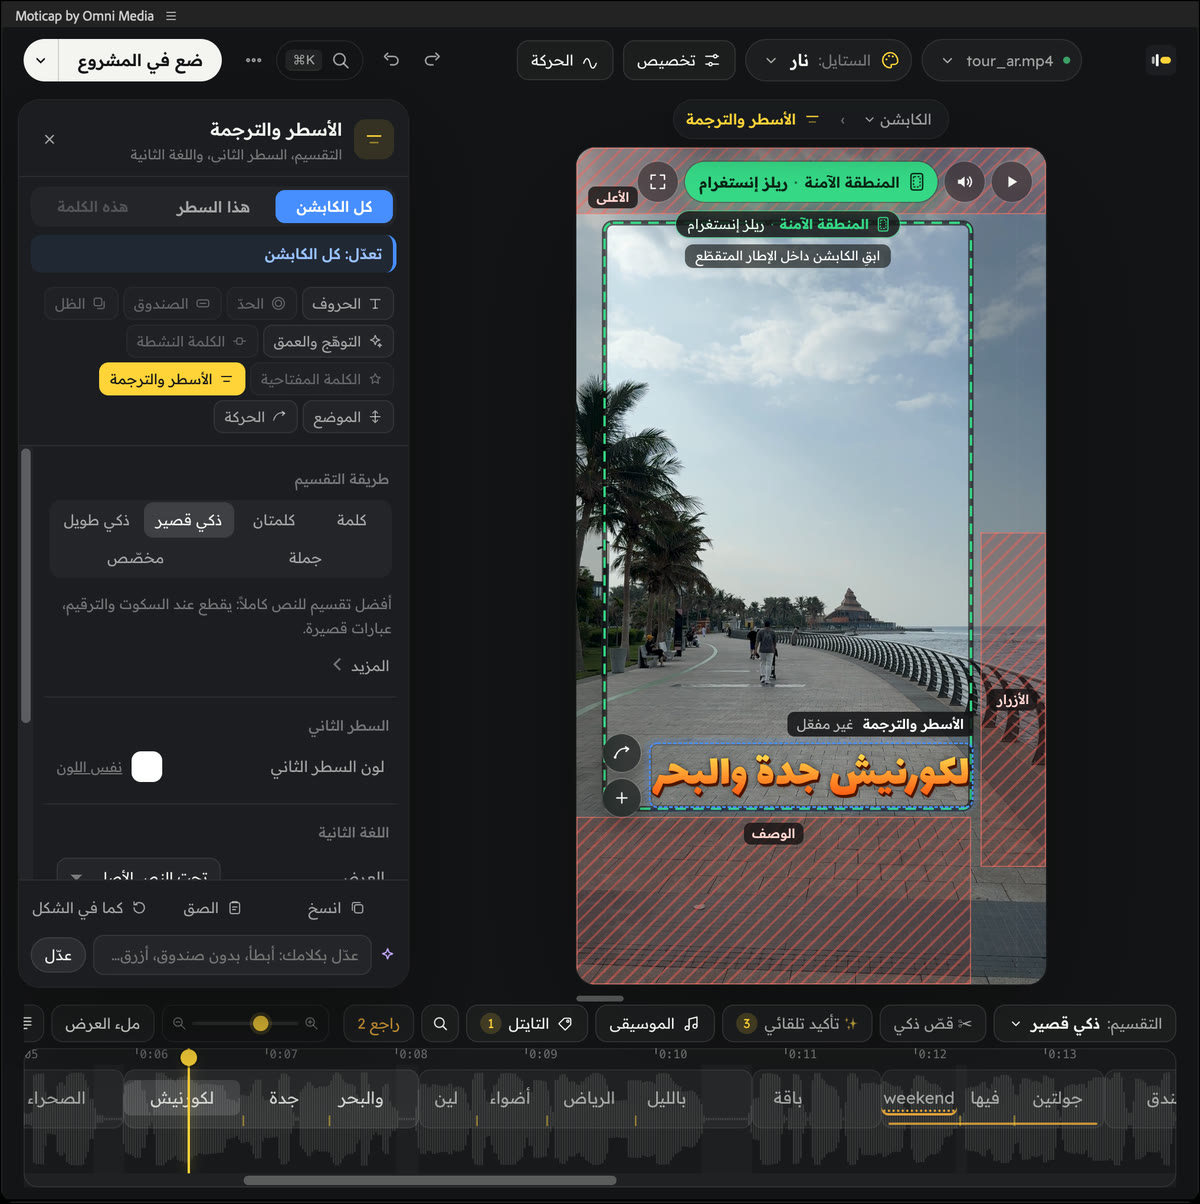Open timeline list menu icon at left
Screen dimensions: 1200x1204
28,1023
